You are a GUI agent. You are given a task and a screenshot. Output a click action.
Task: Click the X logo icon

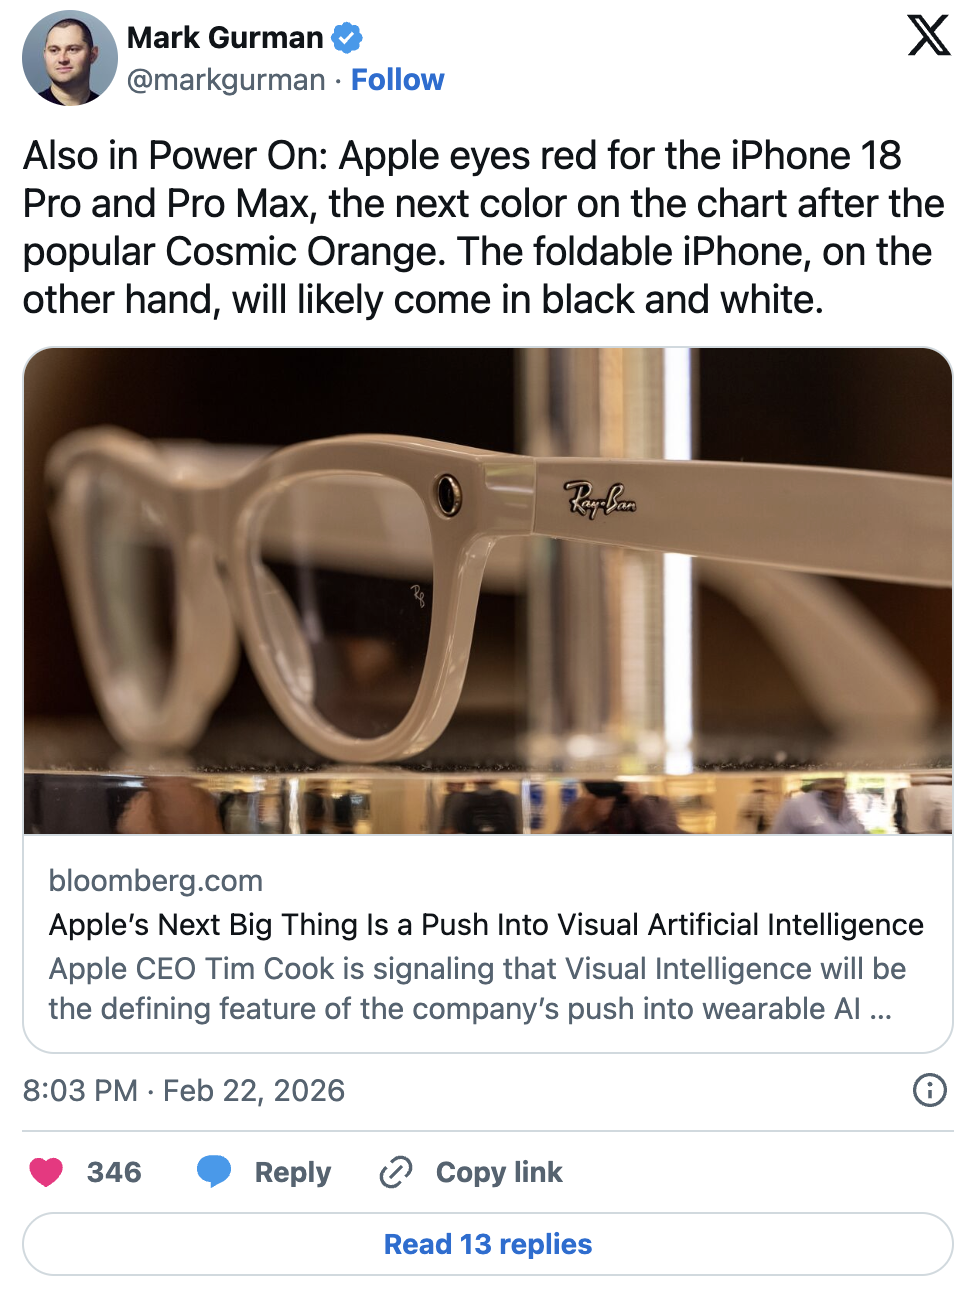[x=928, y=36]
